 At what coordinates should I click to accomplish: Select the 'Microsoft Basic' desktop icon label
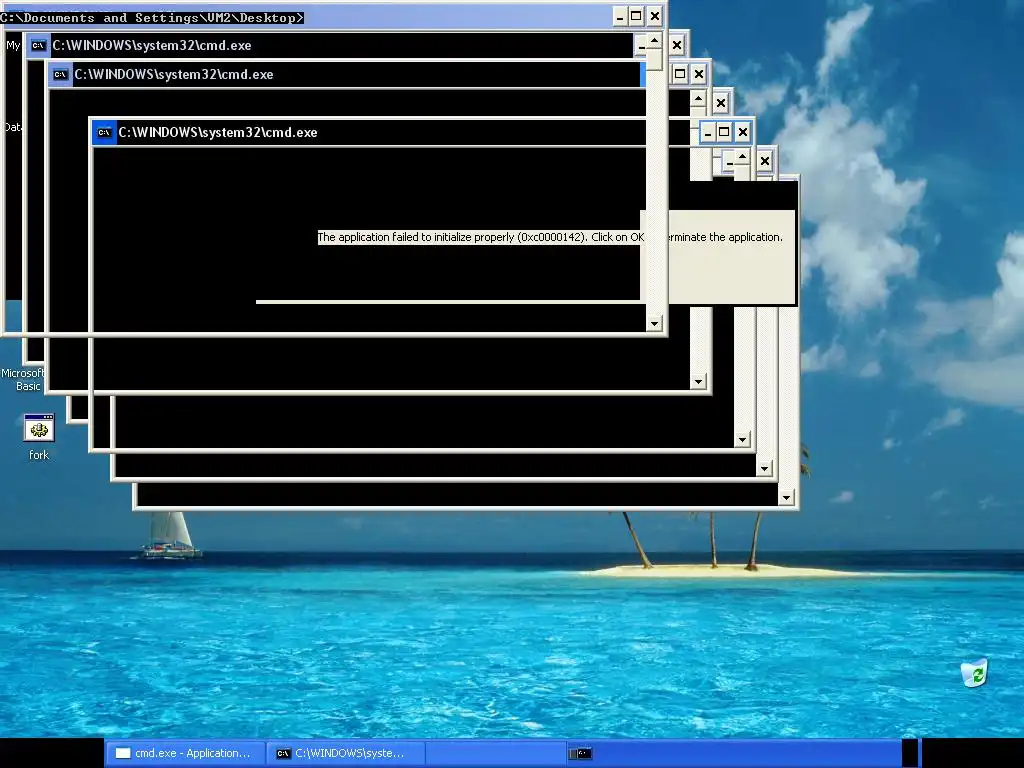(x=23, y=379)
